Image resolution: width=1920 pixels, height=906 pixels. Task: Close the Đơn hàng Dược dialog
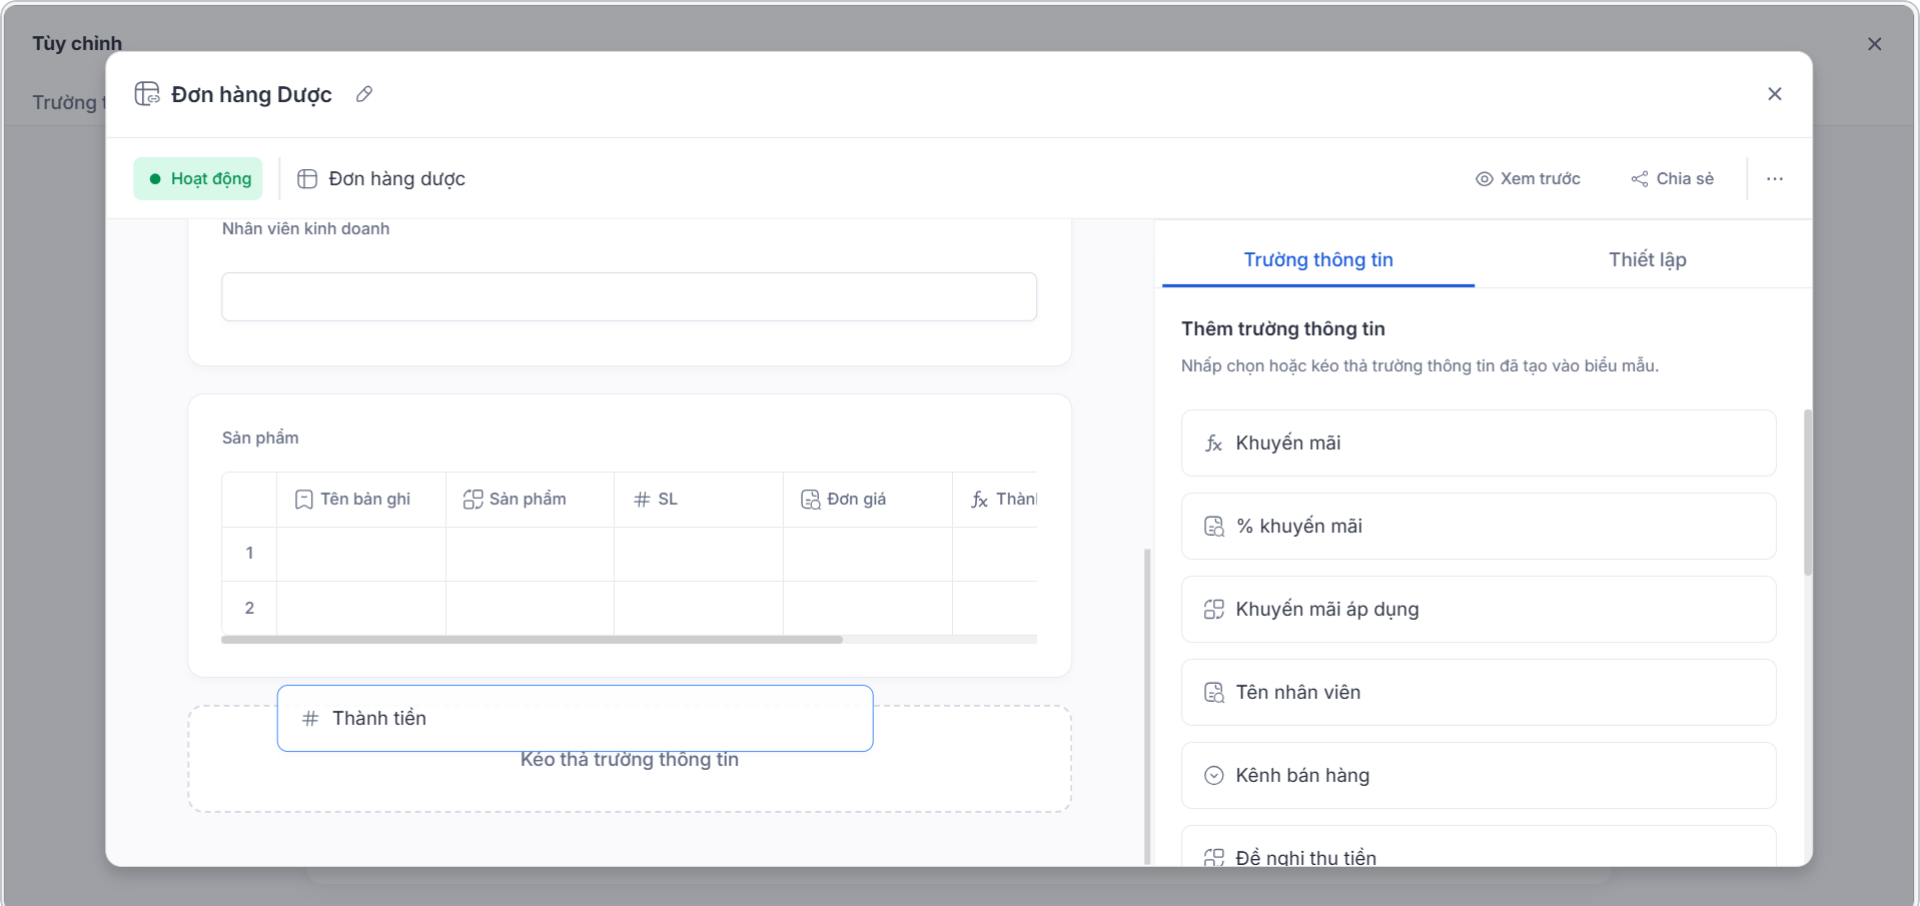(1774, 94)
